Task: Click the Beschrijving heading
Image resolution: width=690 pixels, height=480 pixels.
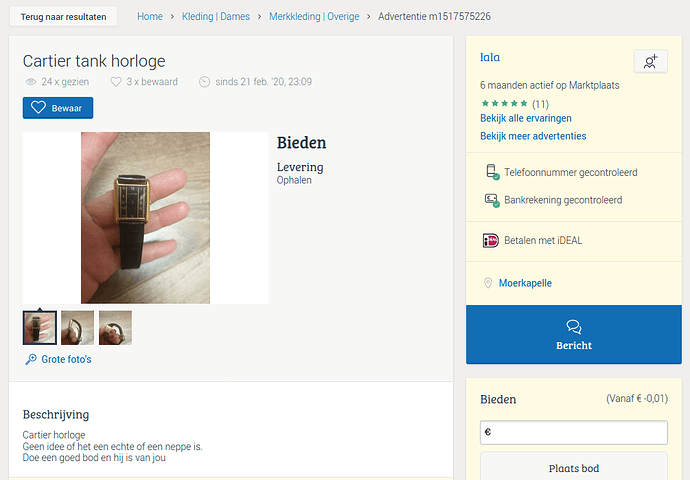Action: pyautogui.click(x=56, y=414)
